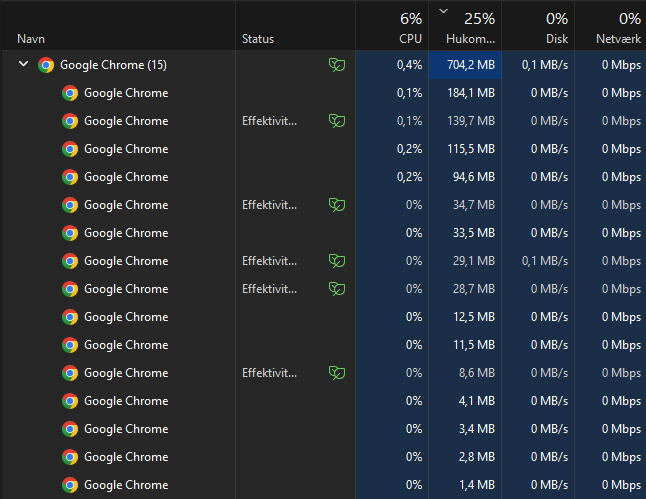Click the 4,1 MB memory value
This screenshot has width=646, height=499.
click(x=477, y=401)
